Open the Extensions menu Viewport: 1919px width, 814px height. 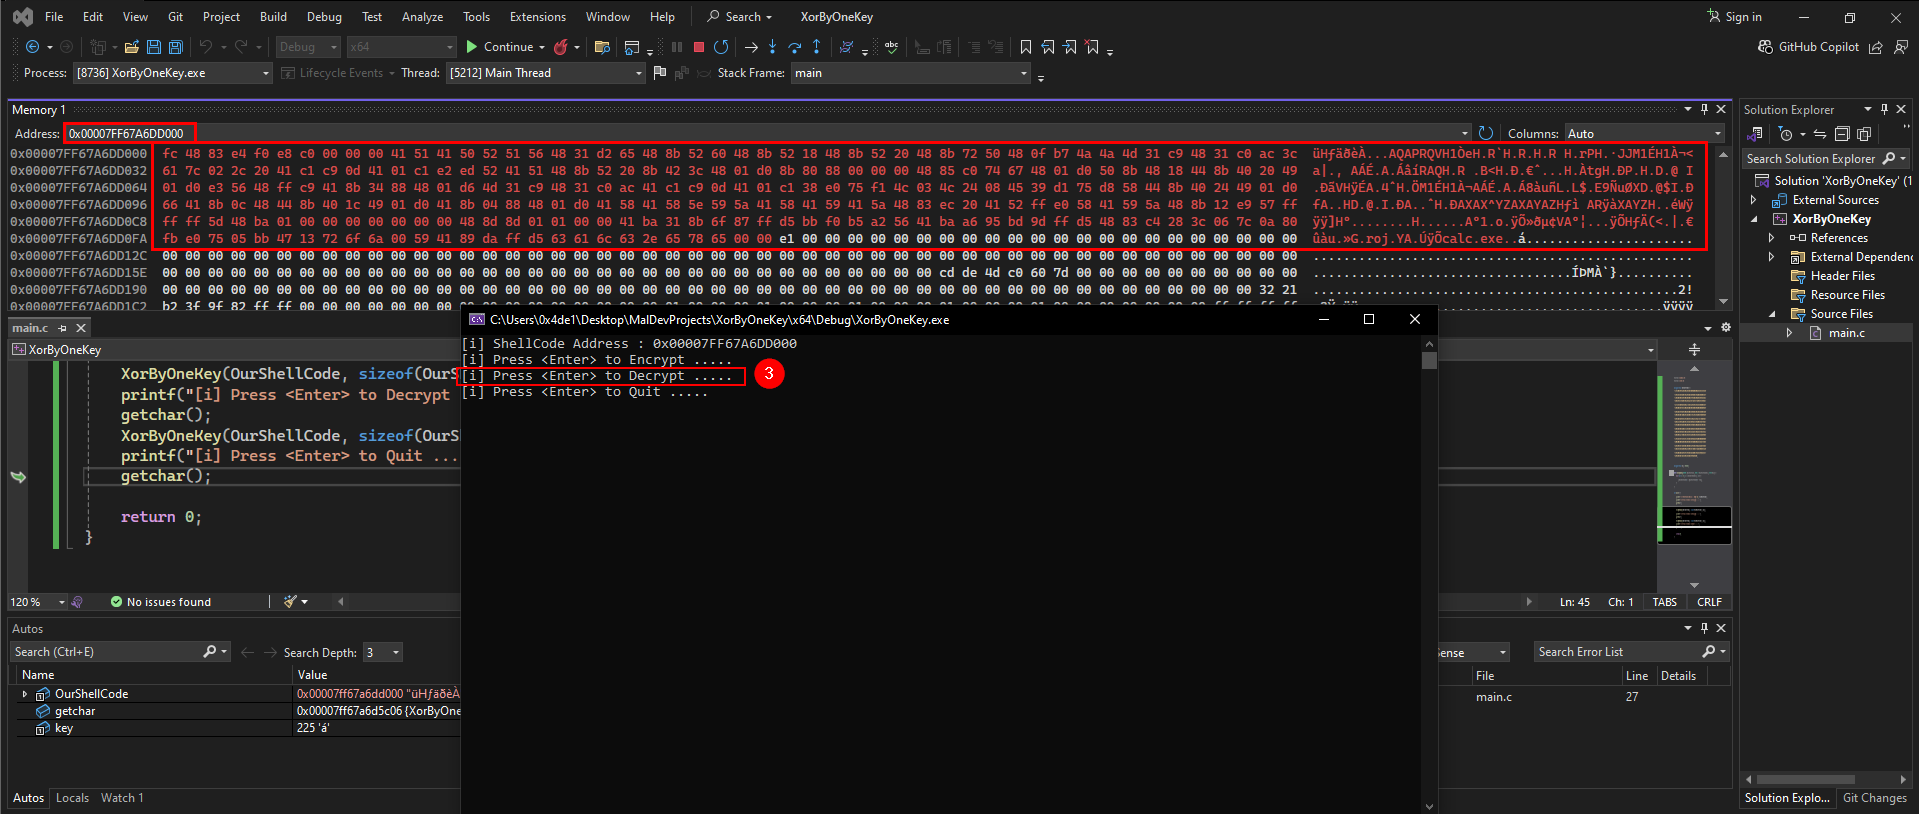537,16
